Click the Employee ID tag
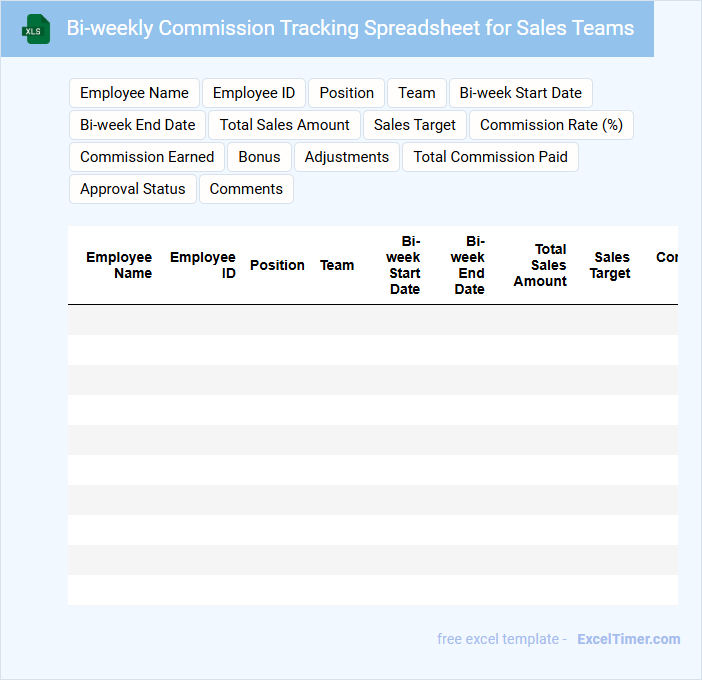Screen dimensions: 702x680 (254, 93)
